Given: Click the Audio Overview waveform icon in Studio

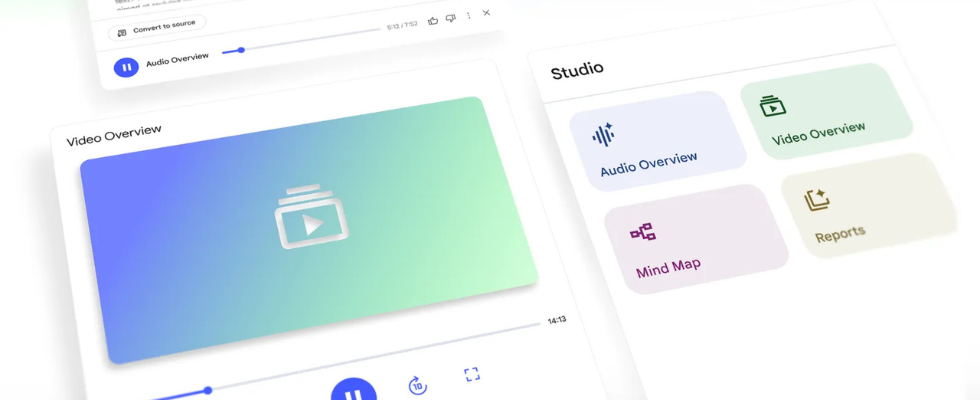Looking at the screenshot, I should point(603,135).
